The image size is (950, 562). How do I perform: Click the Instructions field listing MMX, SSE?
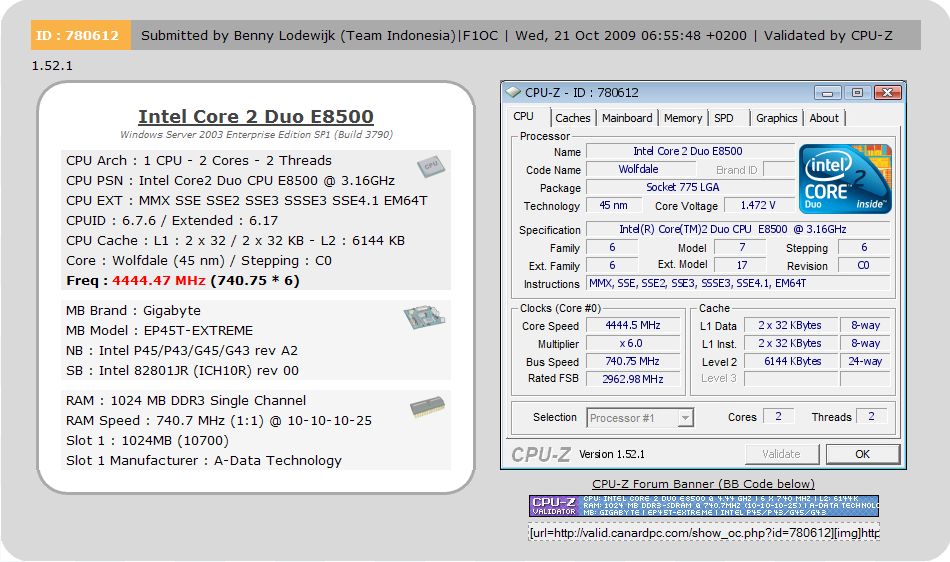pyautogui.click(x=738, y=283)
